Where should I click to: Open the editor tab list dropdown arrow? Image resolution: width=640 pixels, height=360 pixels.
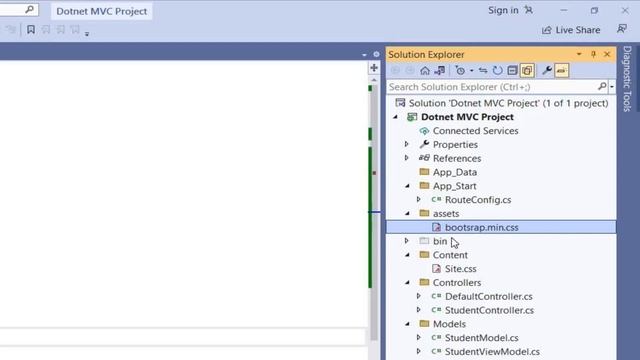(364, 54)
